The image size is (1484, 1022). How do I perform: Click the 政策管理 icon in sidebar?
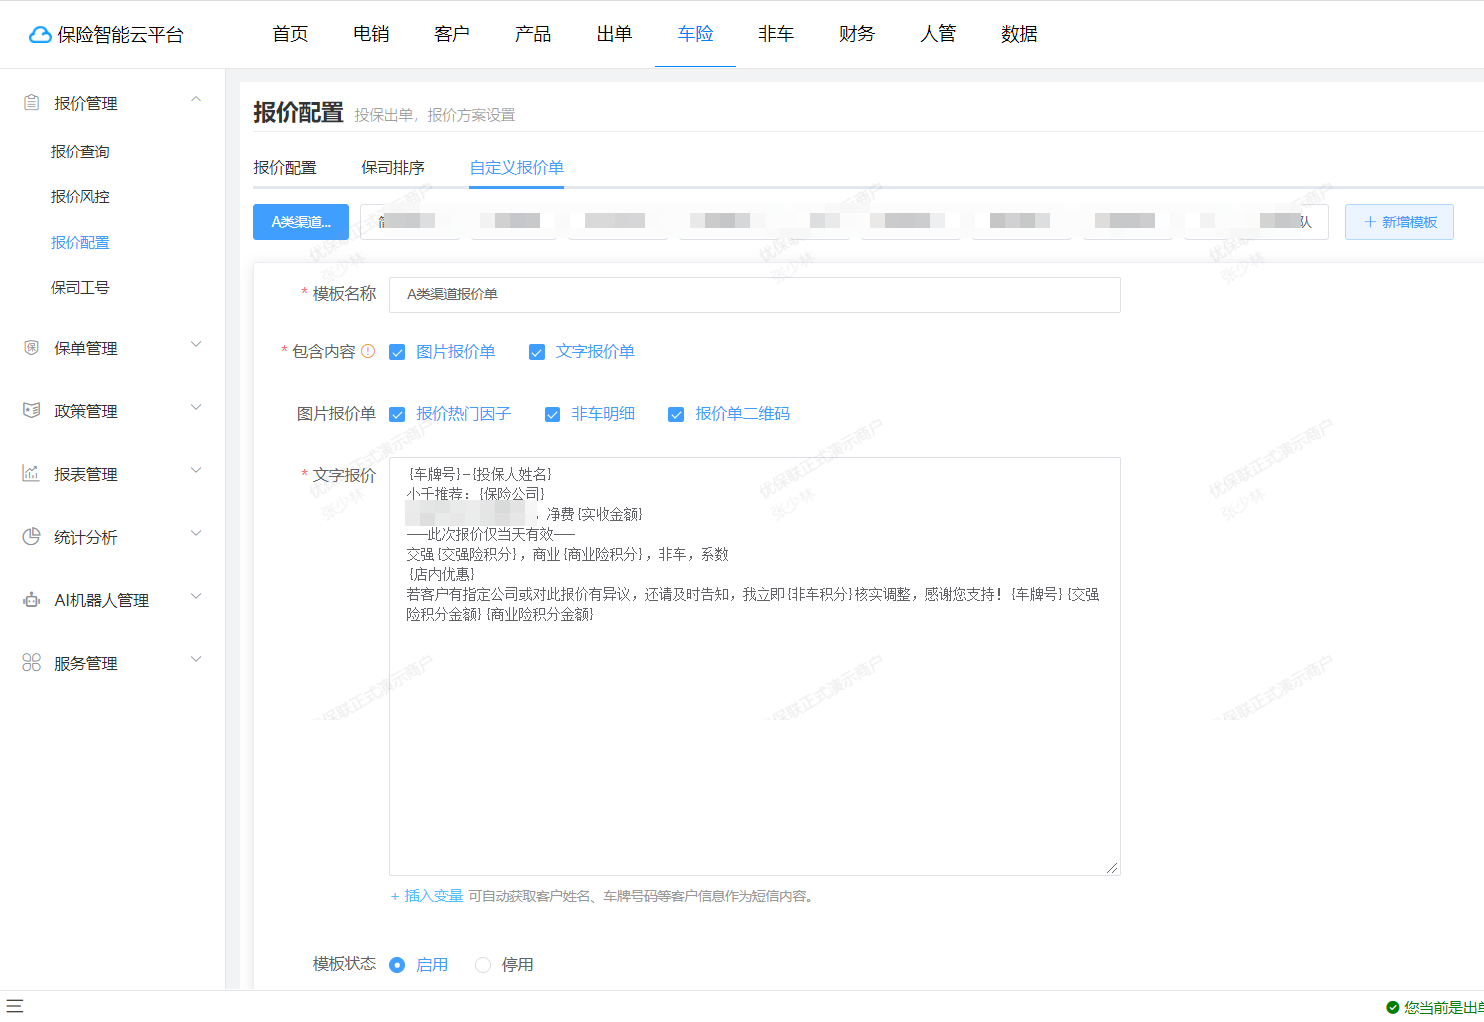click(x=31, y=410)
